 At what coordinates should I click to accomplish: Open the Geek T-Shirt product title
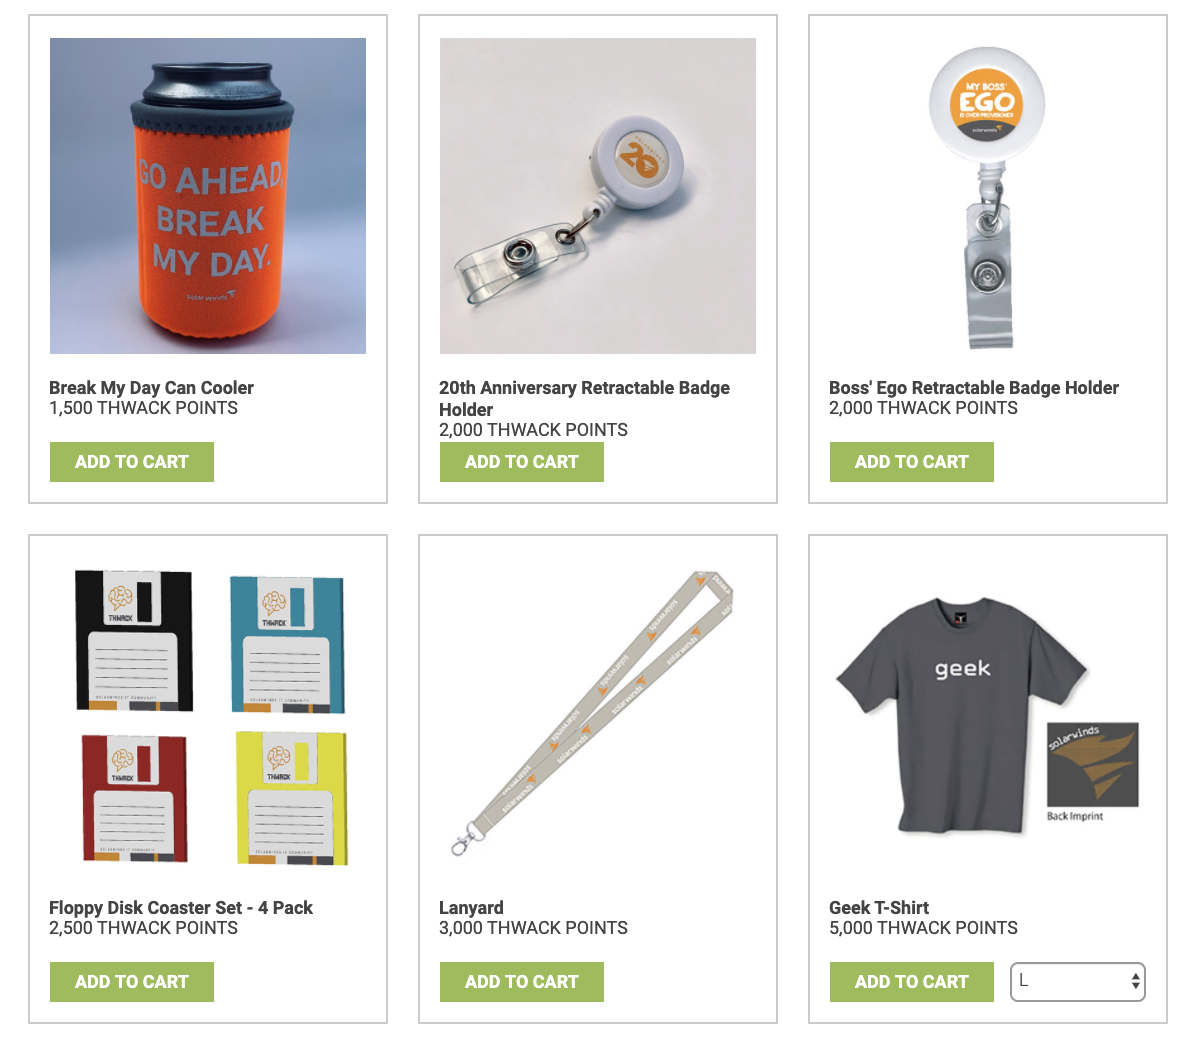(x=879, y=907)
